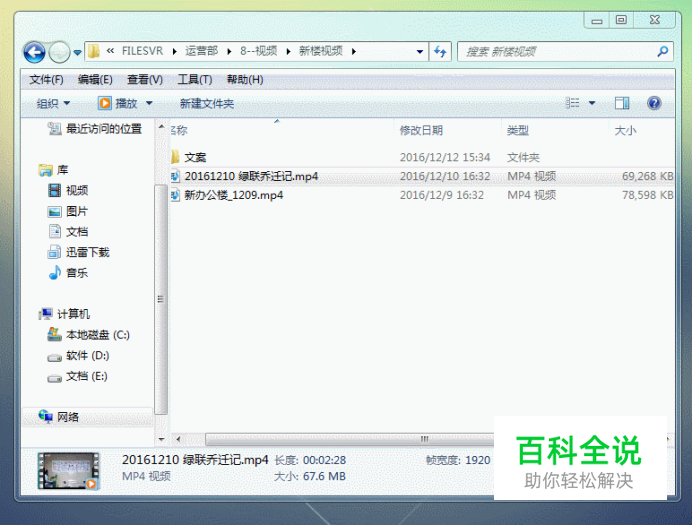Expand the arrow after 运营部 in path
Viewport: 692px width, 525px height.
click(x=229, y=52)
